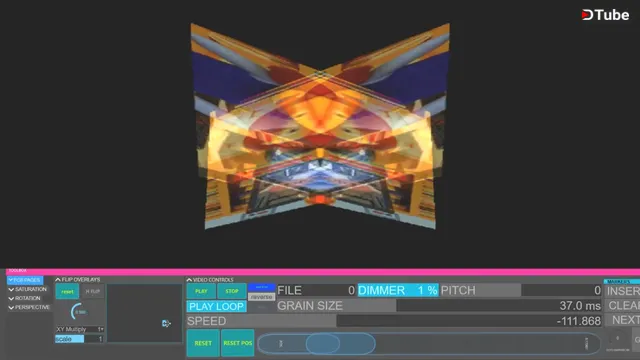This screenshot has height=360, width=640.
Task: Expand the PERSPECTIVE section
Action: click(29, 307)
